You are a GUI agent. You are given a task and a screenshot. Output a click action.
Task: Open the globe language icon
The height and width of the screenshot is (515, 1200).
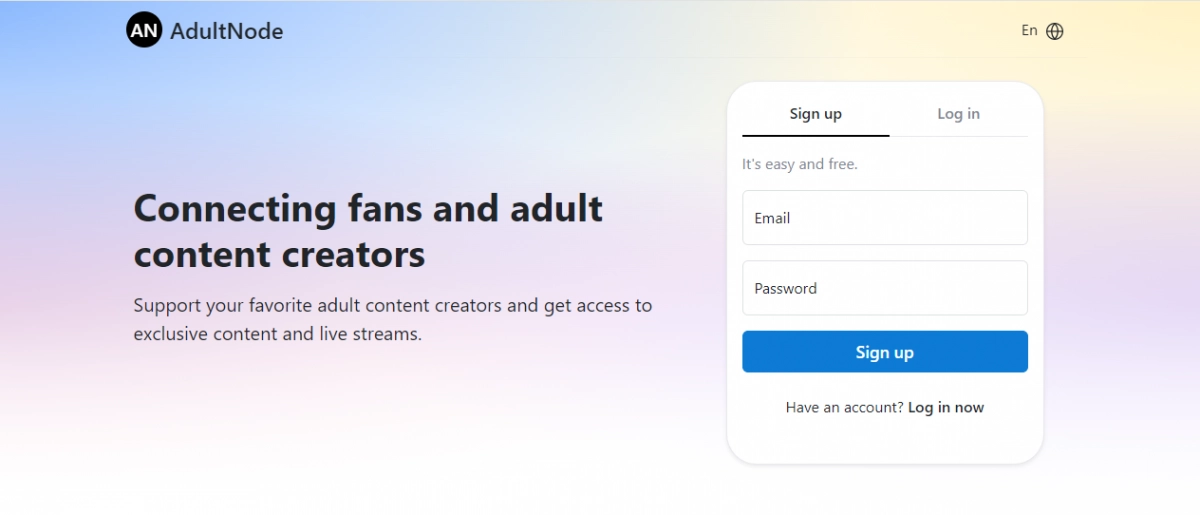[1055, 31]
